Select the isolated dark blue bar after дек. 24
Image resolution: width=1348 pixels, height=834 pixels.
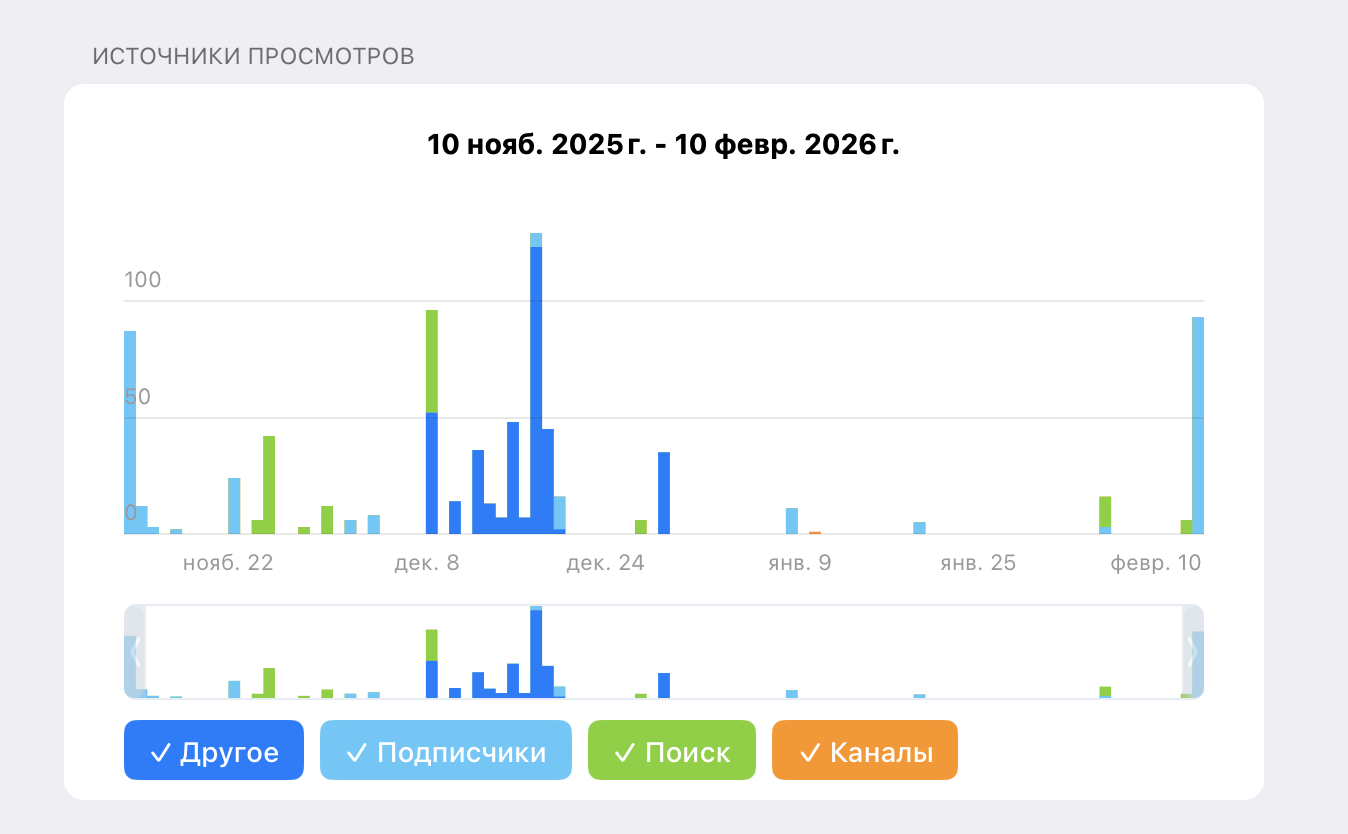click(664, 493)
